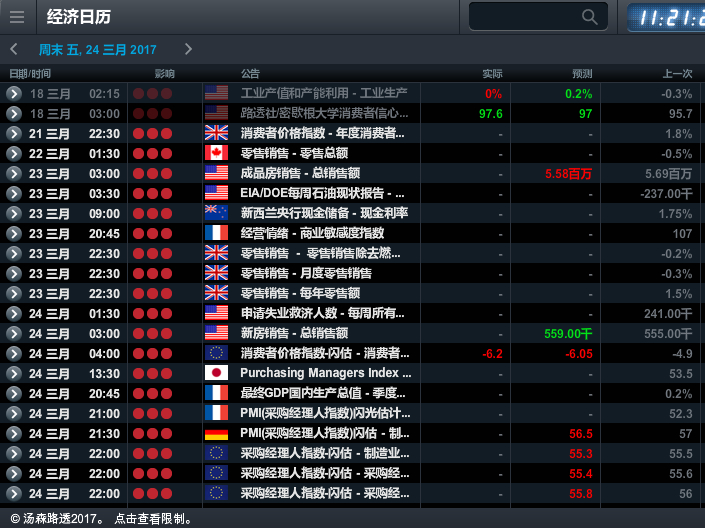Screen dimensions: 705x528
Task: Click 点击查看限制 link in footer
Action: [154, 519]
